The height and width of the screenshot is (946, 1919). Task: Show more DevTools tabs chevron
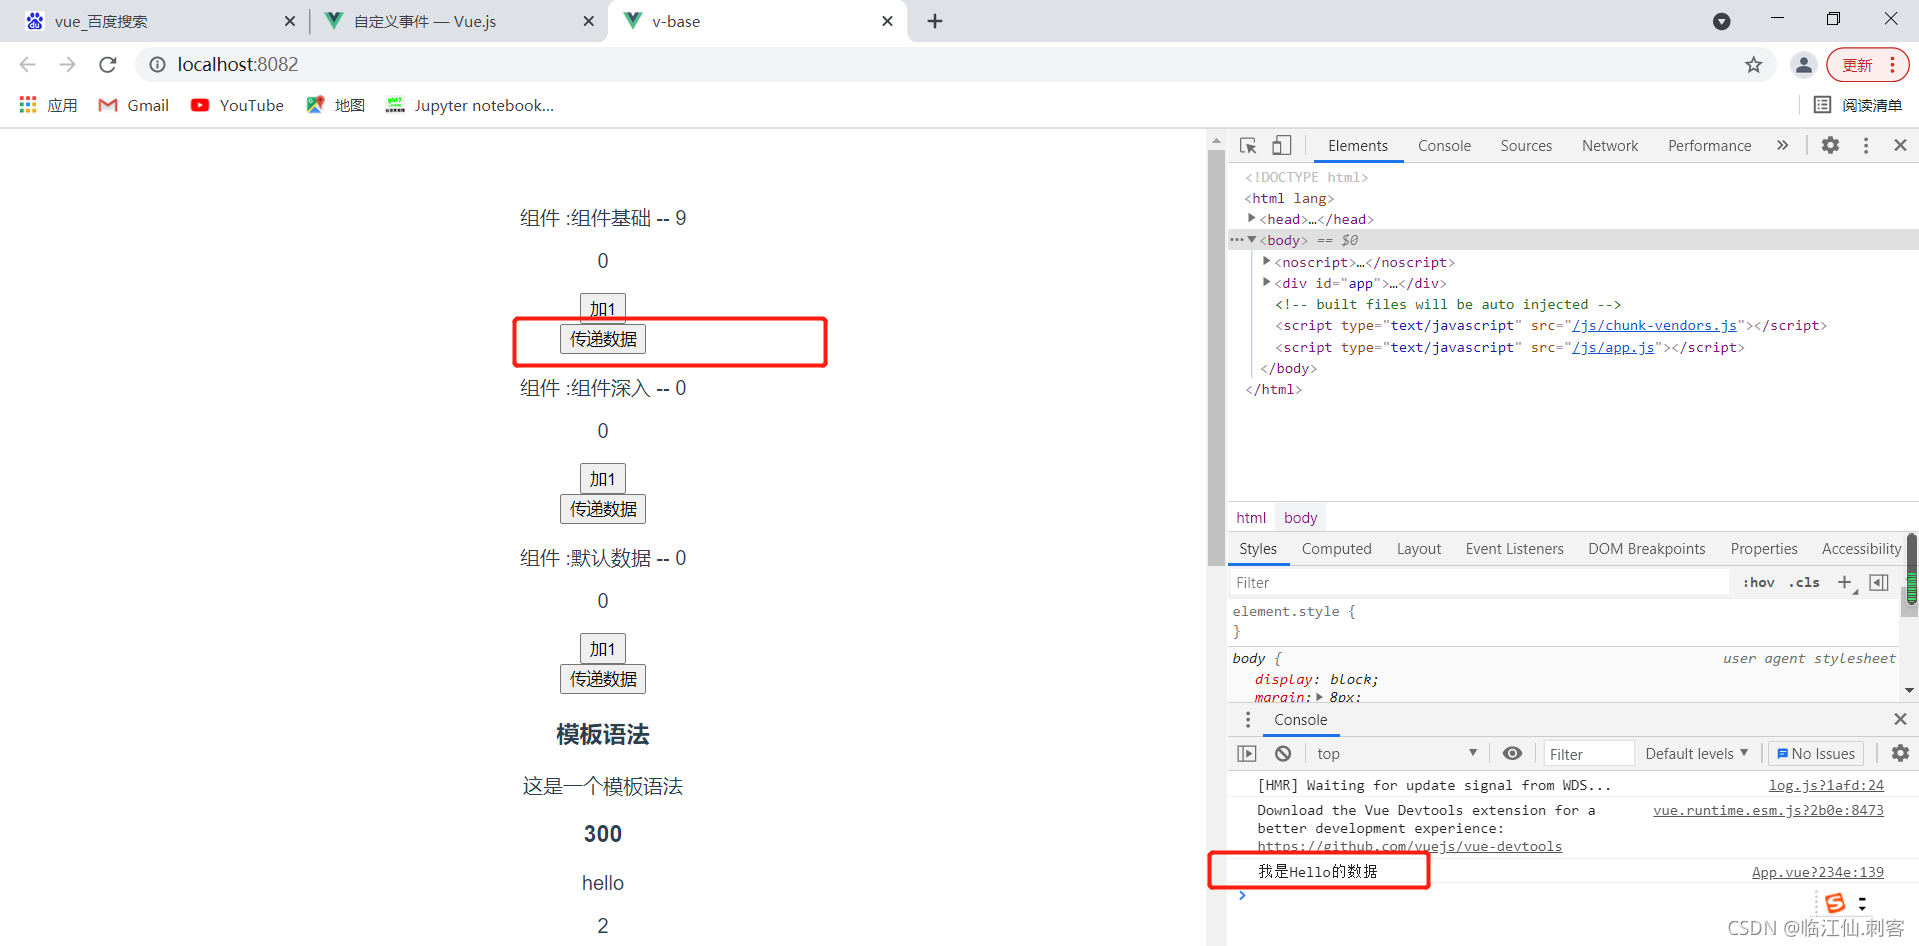(x=1782, y=145)
